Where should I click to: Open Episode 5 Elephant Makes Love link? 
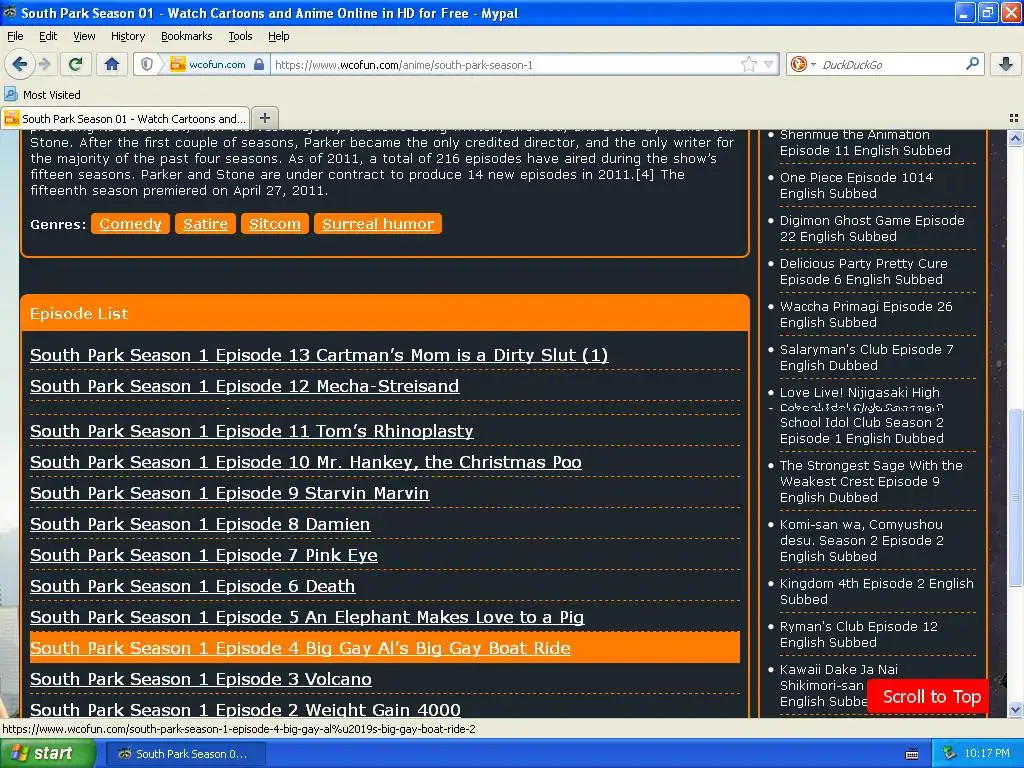point(307,617)
